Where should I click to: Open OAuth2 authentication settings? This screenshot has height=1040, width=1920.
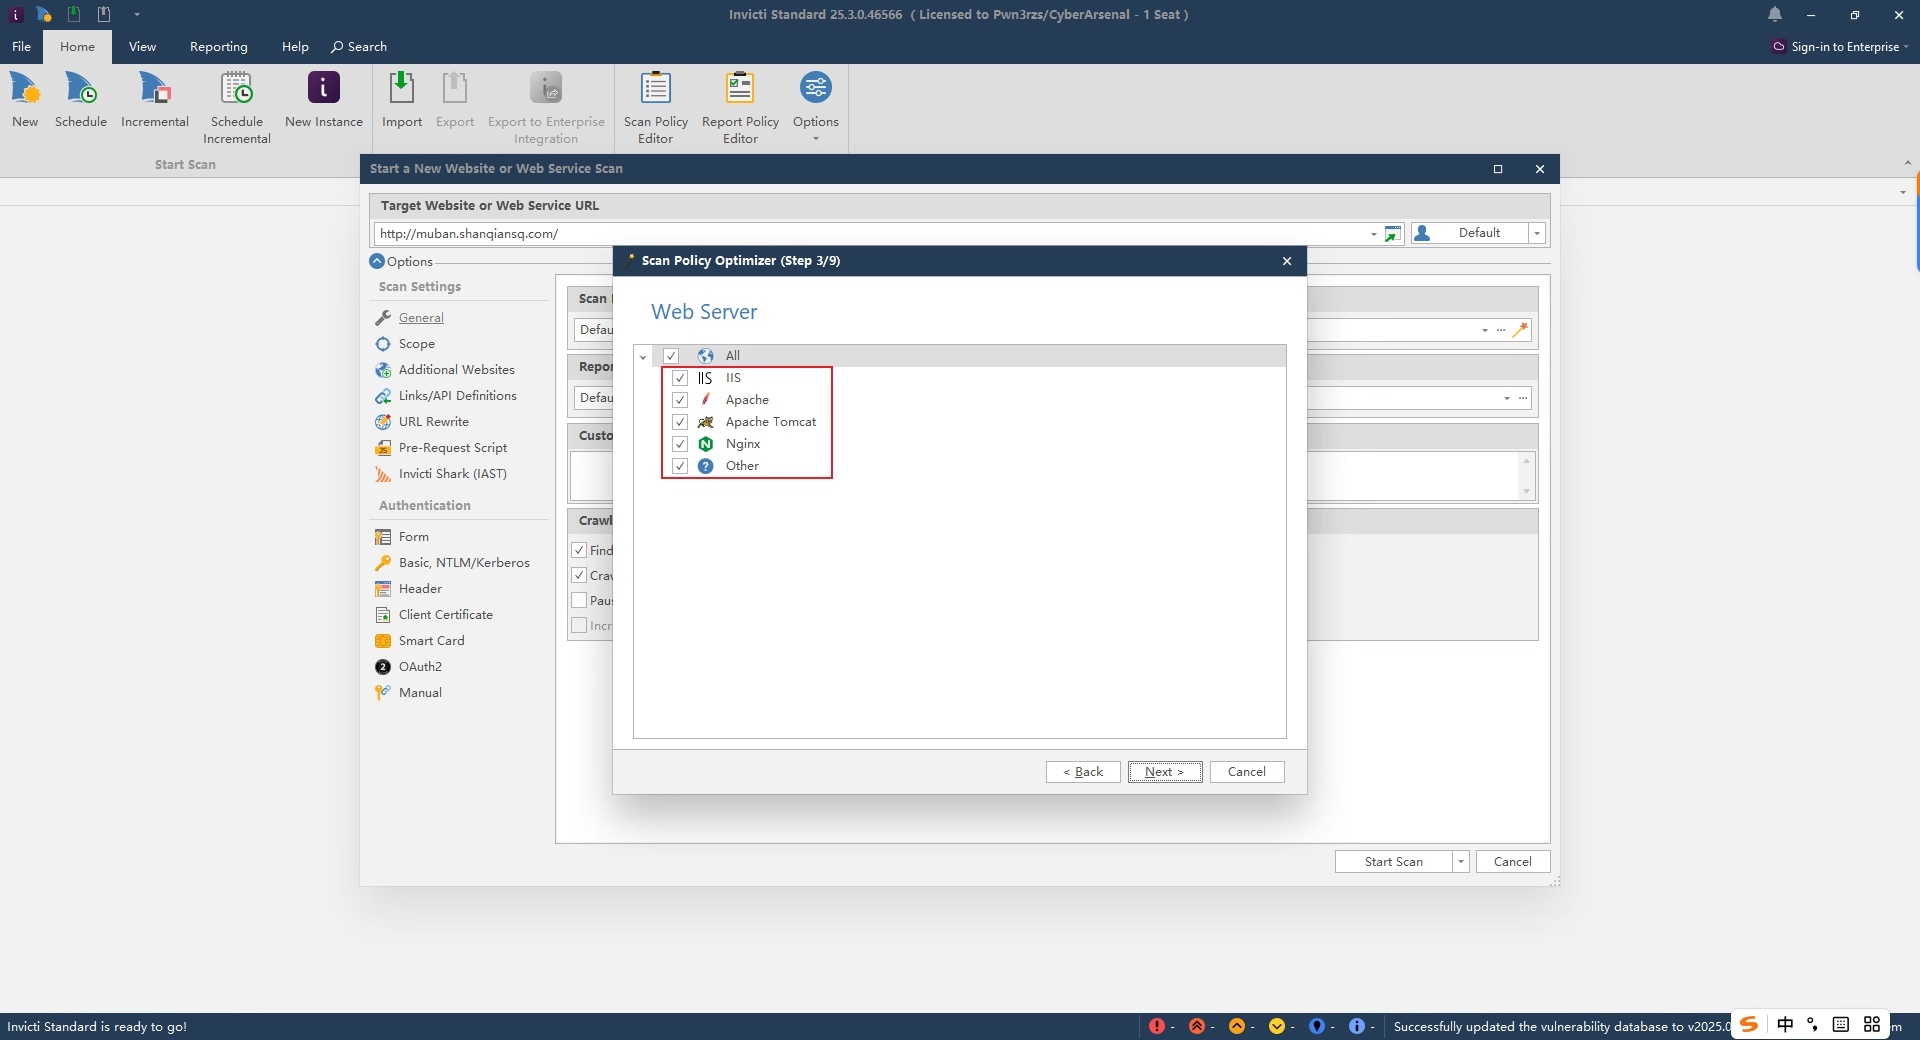[420, 666]
